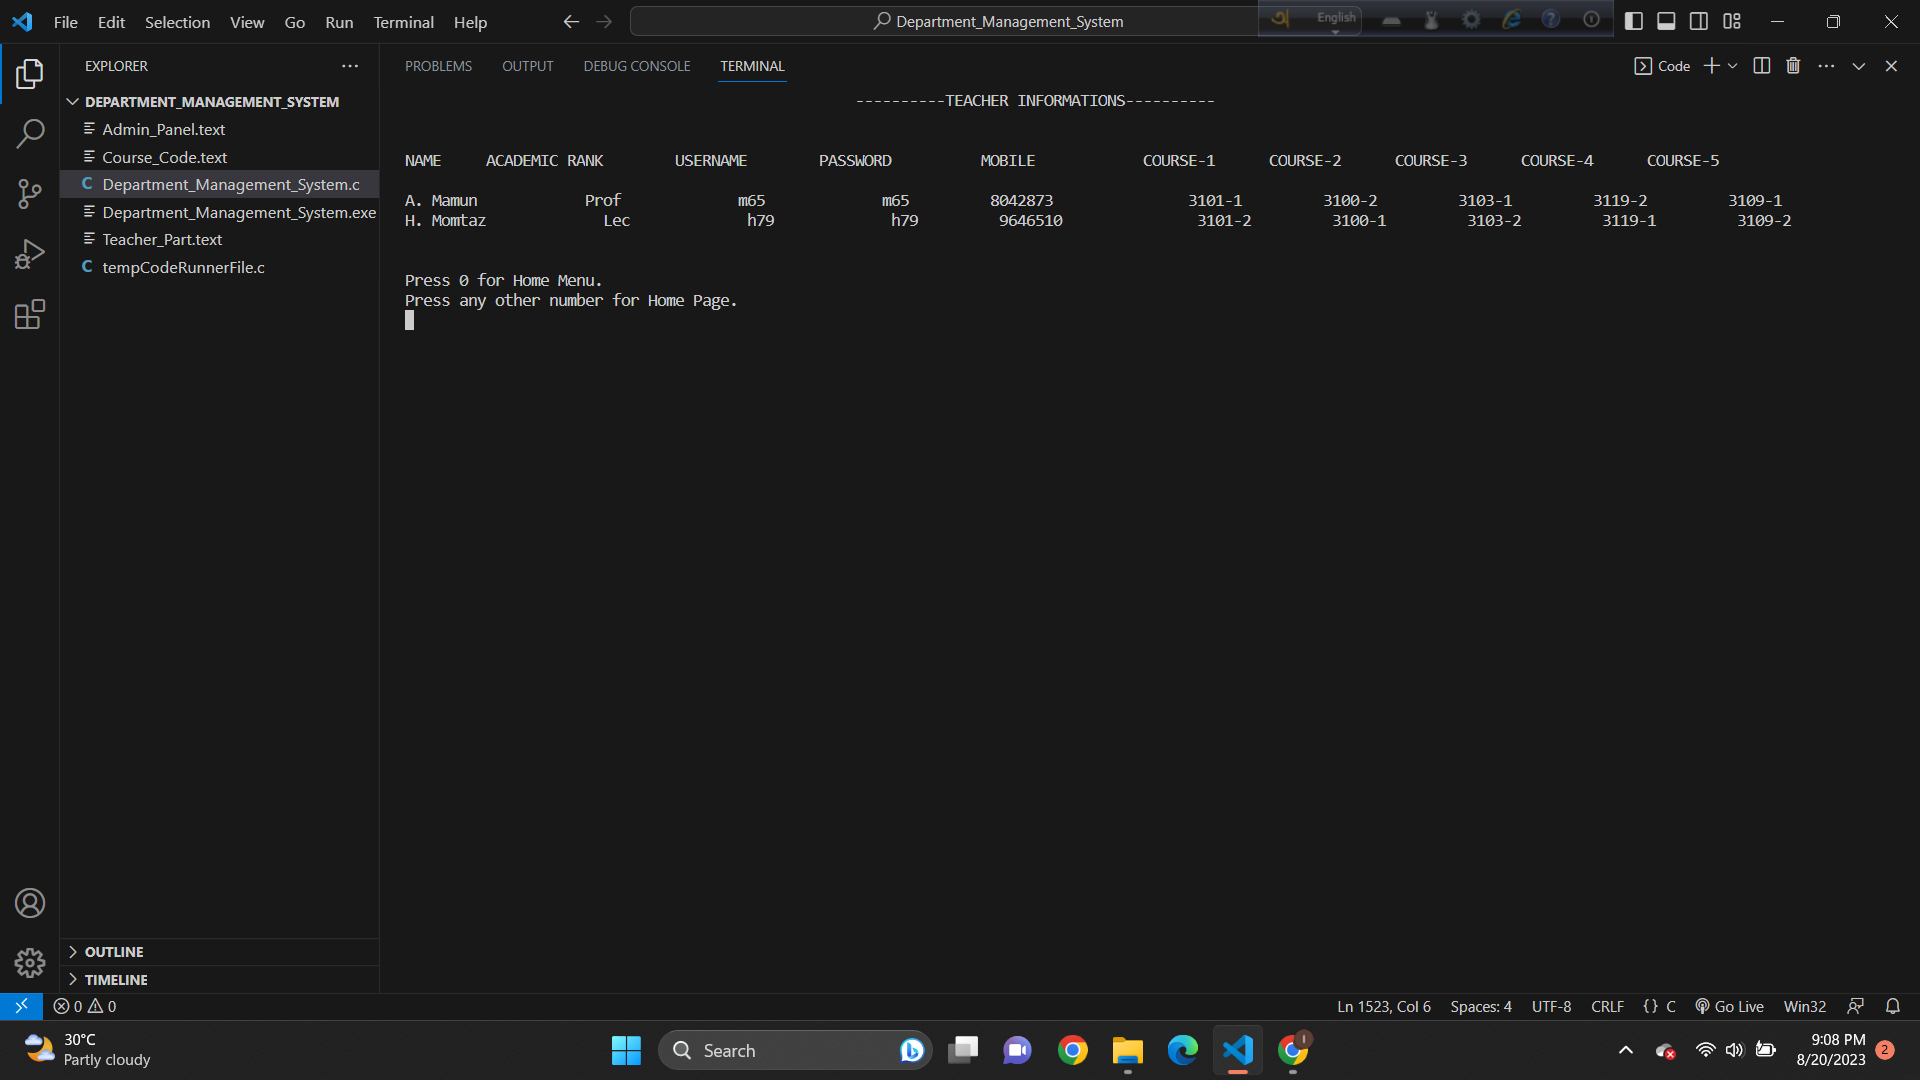Image resolution: width=1920 pixels, height=1080 pixels.
Task: Collapse the DEPARTMENT_MANAGEMENT_SYSTEM folder
Action: coord(72,101)
